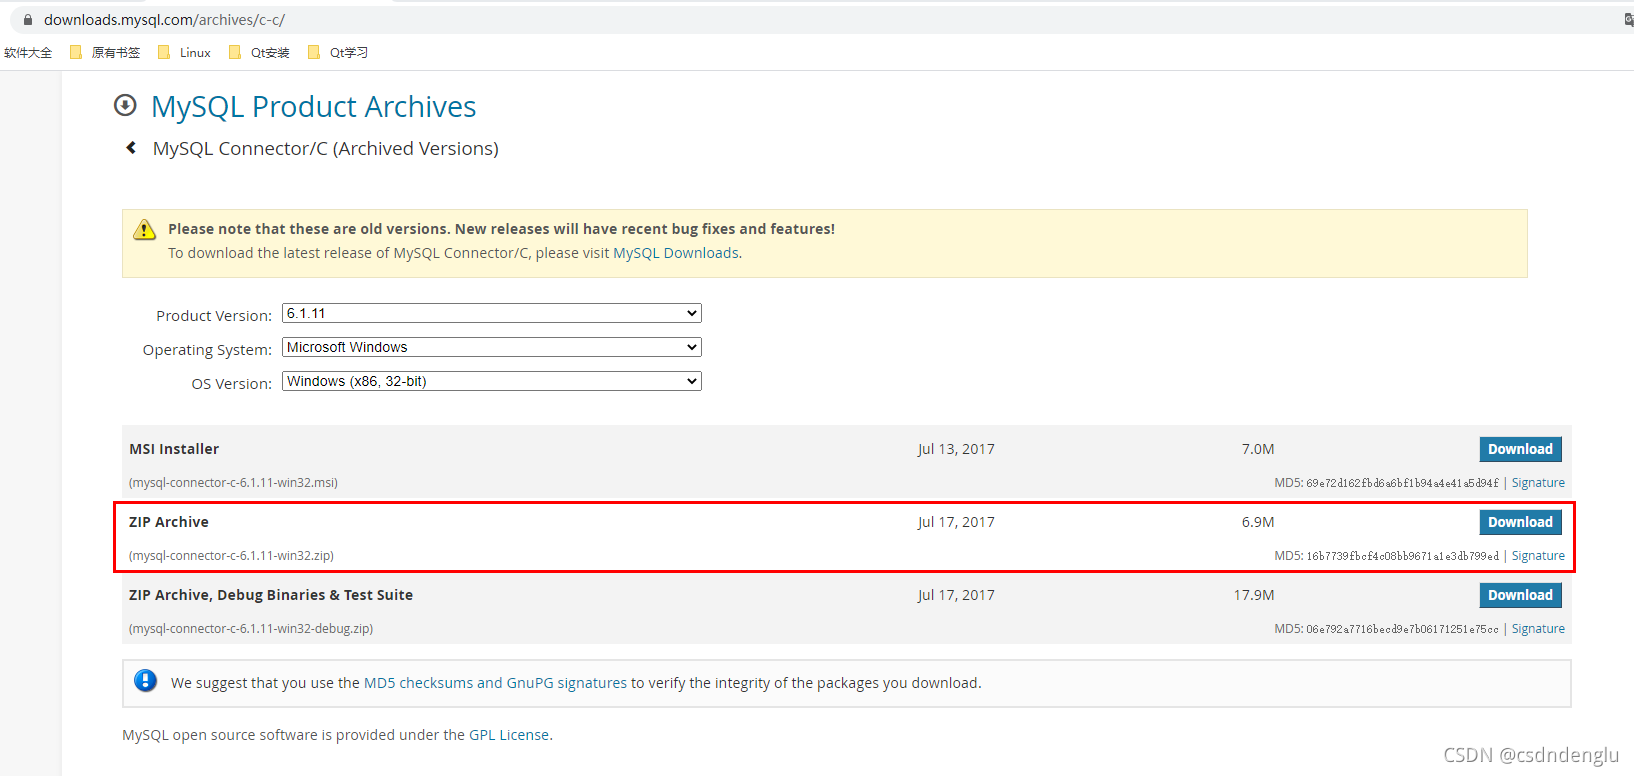Click the 7.0M file size
The height and width of the screenshot is (776, 1634).
pos(1258,449)
